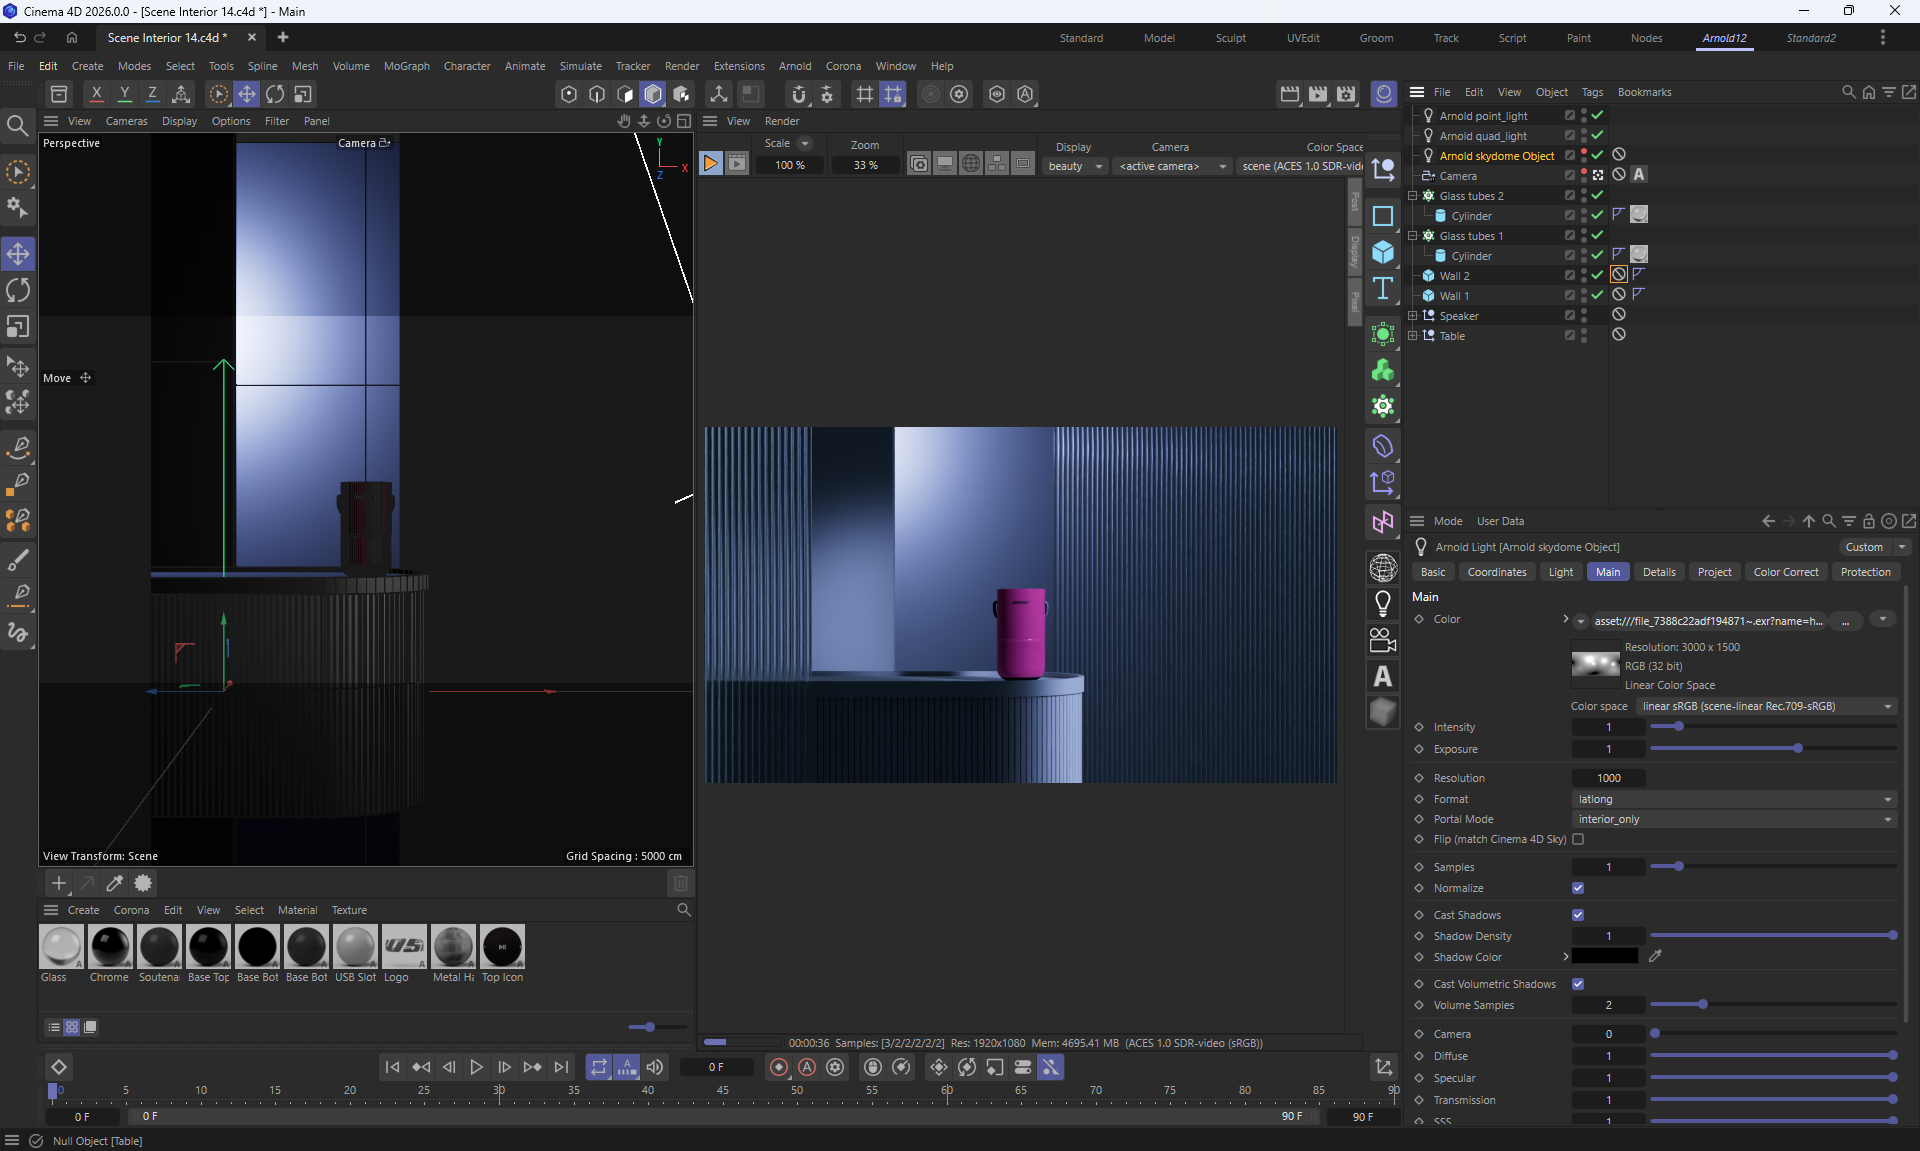Select the Rotate tool in left toolbar
Image resolution: width=1920 pixels, height=1151 pixels.
(18, 290)
